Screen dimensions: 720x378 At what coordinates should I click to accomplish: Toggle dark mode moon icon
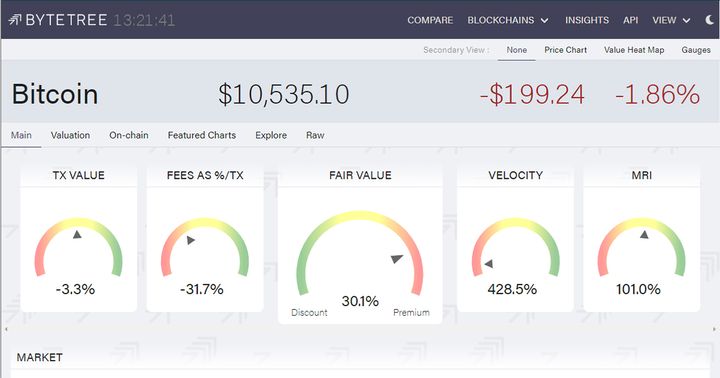click(710, 20)
